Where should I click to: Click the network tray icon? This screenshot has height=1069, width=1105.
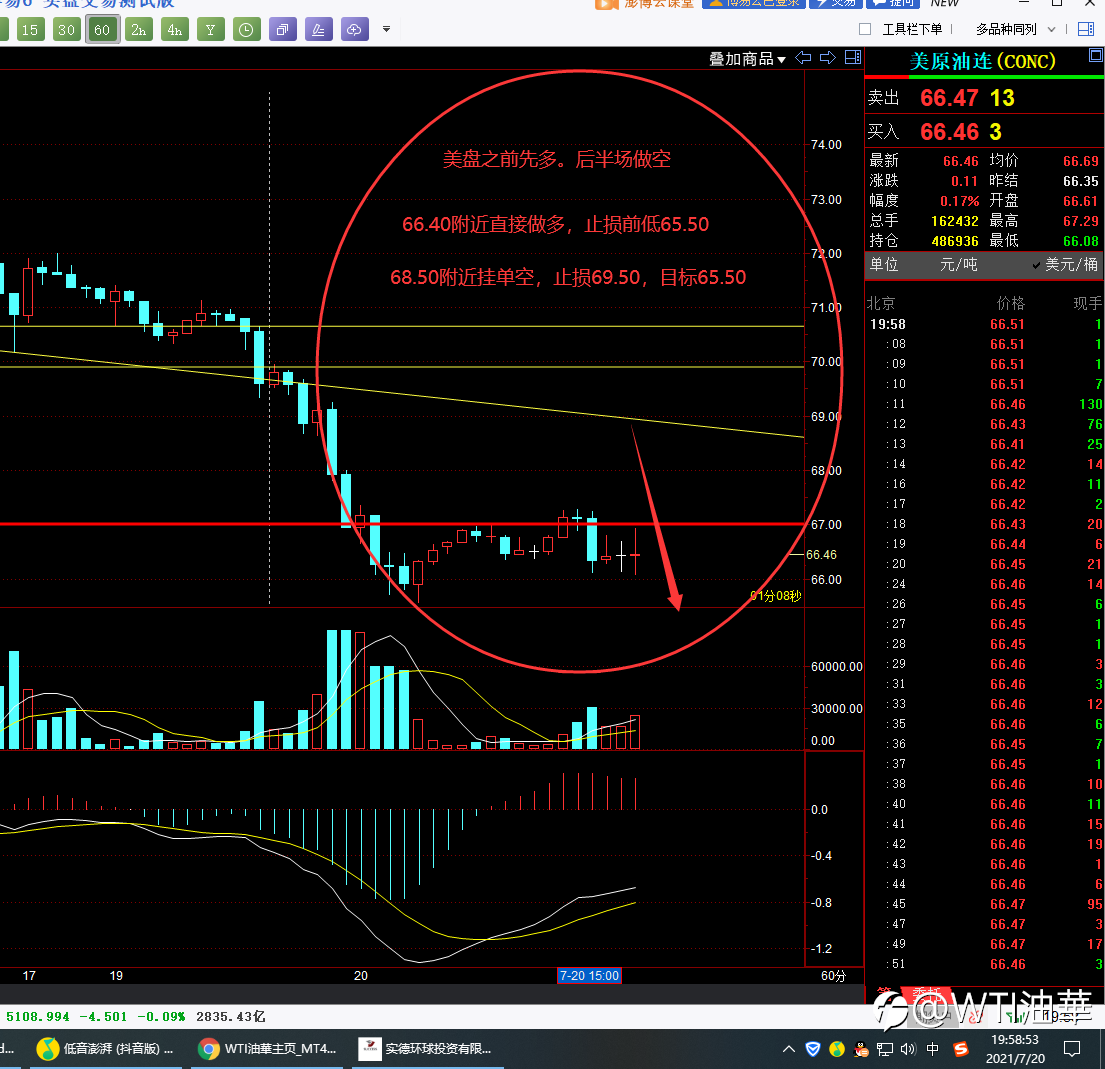point(884,1049)
